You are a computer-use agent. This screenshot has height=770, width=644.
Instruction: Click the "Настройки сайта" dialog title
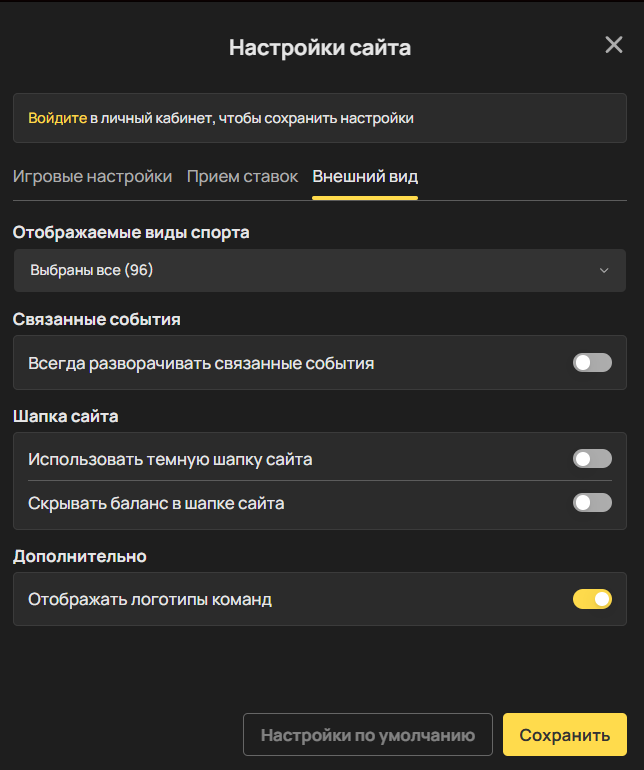tap(320, 47)
